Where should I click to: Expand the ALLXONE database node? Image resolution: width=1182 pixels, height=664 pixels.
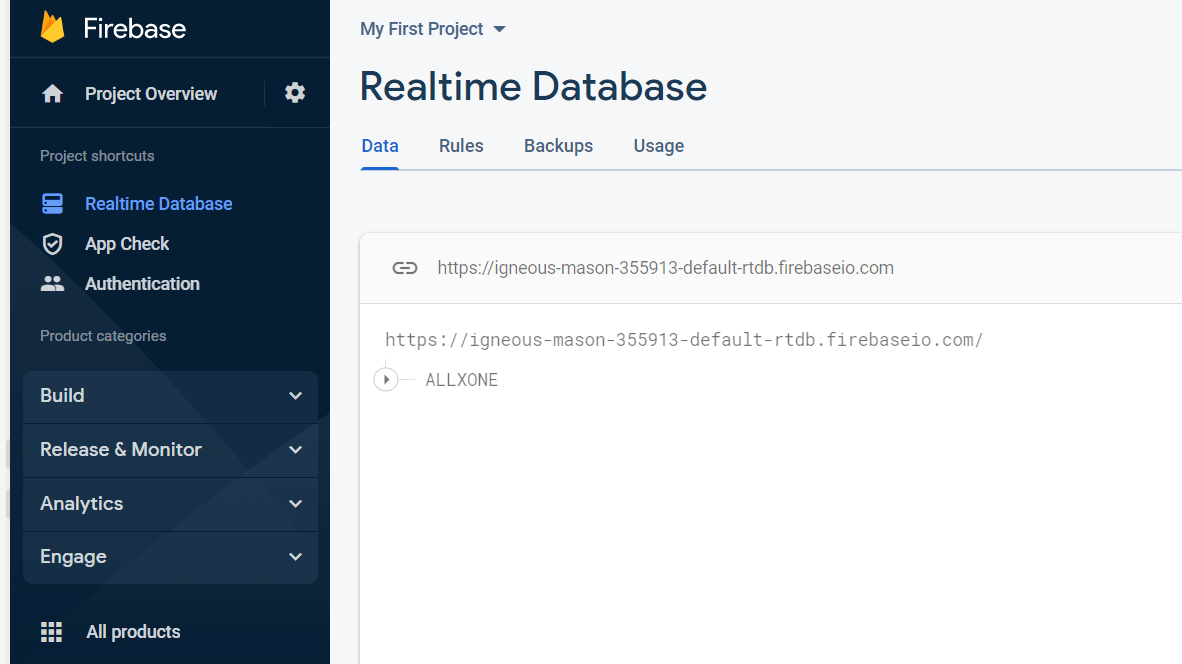click(386, 379)
